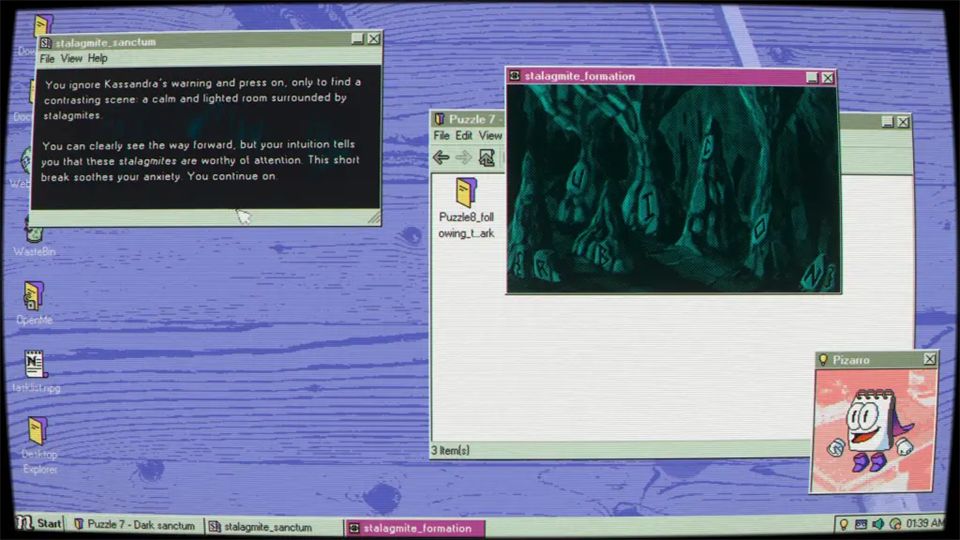Viewport: 960px width, 540px height.
Task: Close the Puzzle 7 window
Action: pos(903,122)
